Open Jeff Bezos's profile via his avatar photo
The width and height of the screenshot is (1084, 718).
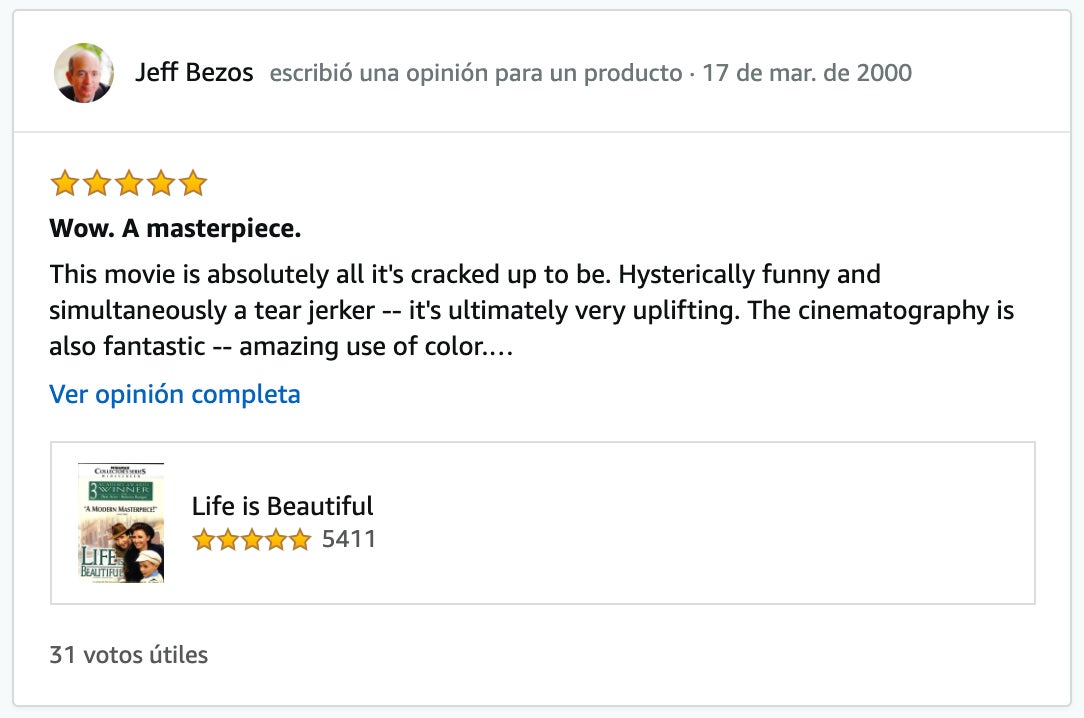[x=84, y=72]
